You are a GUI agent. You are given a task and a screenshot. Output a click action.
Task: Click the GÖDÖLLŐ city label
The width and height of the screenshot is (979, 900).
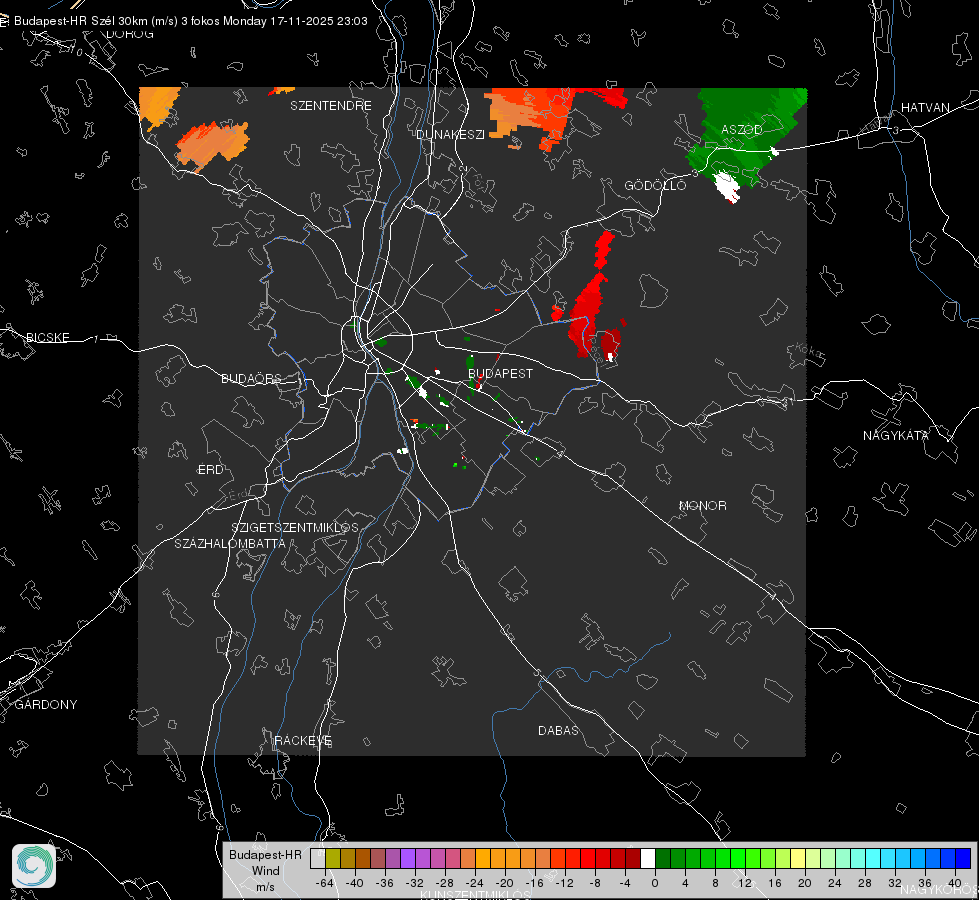point(655,185)
